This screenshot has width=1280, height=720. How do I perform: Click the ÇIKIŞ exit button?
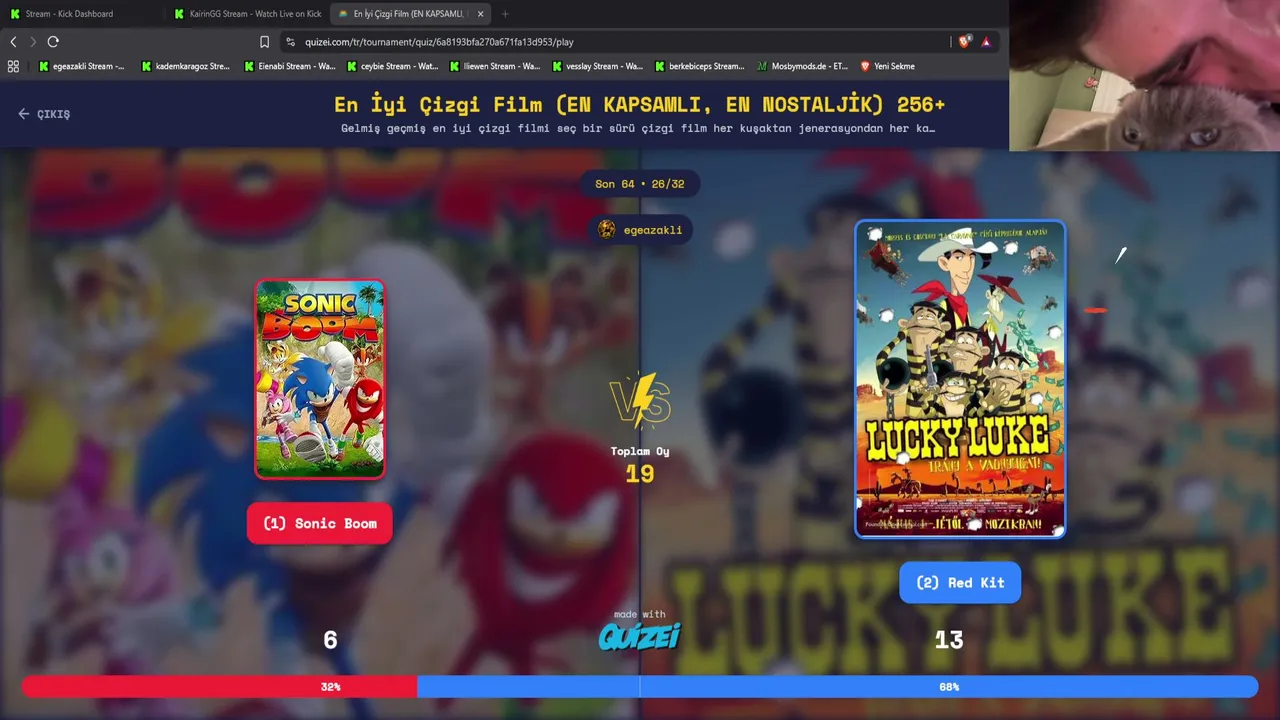[44, 114]
